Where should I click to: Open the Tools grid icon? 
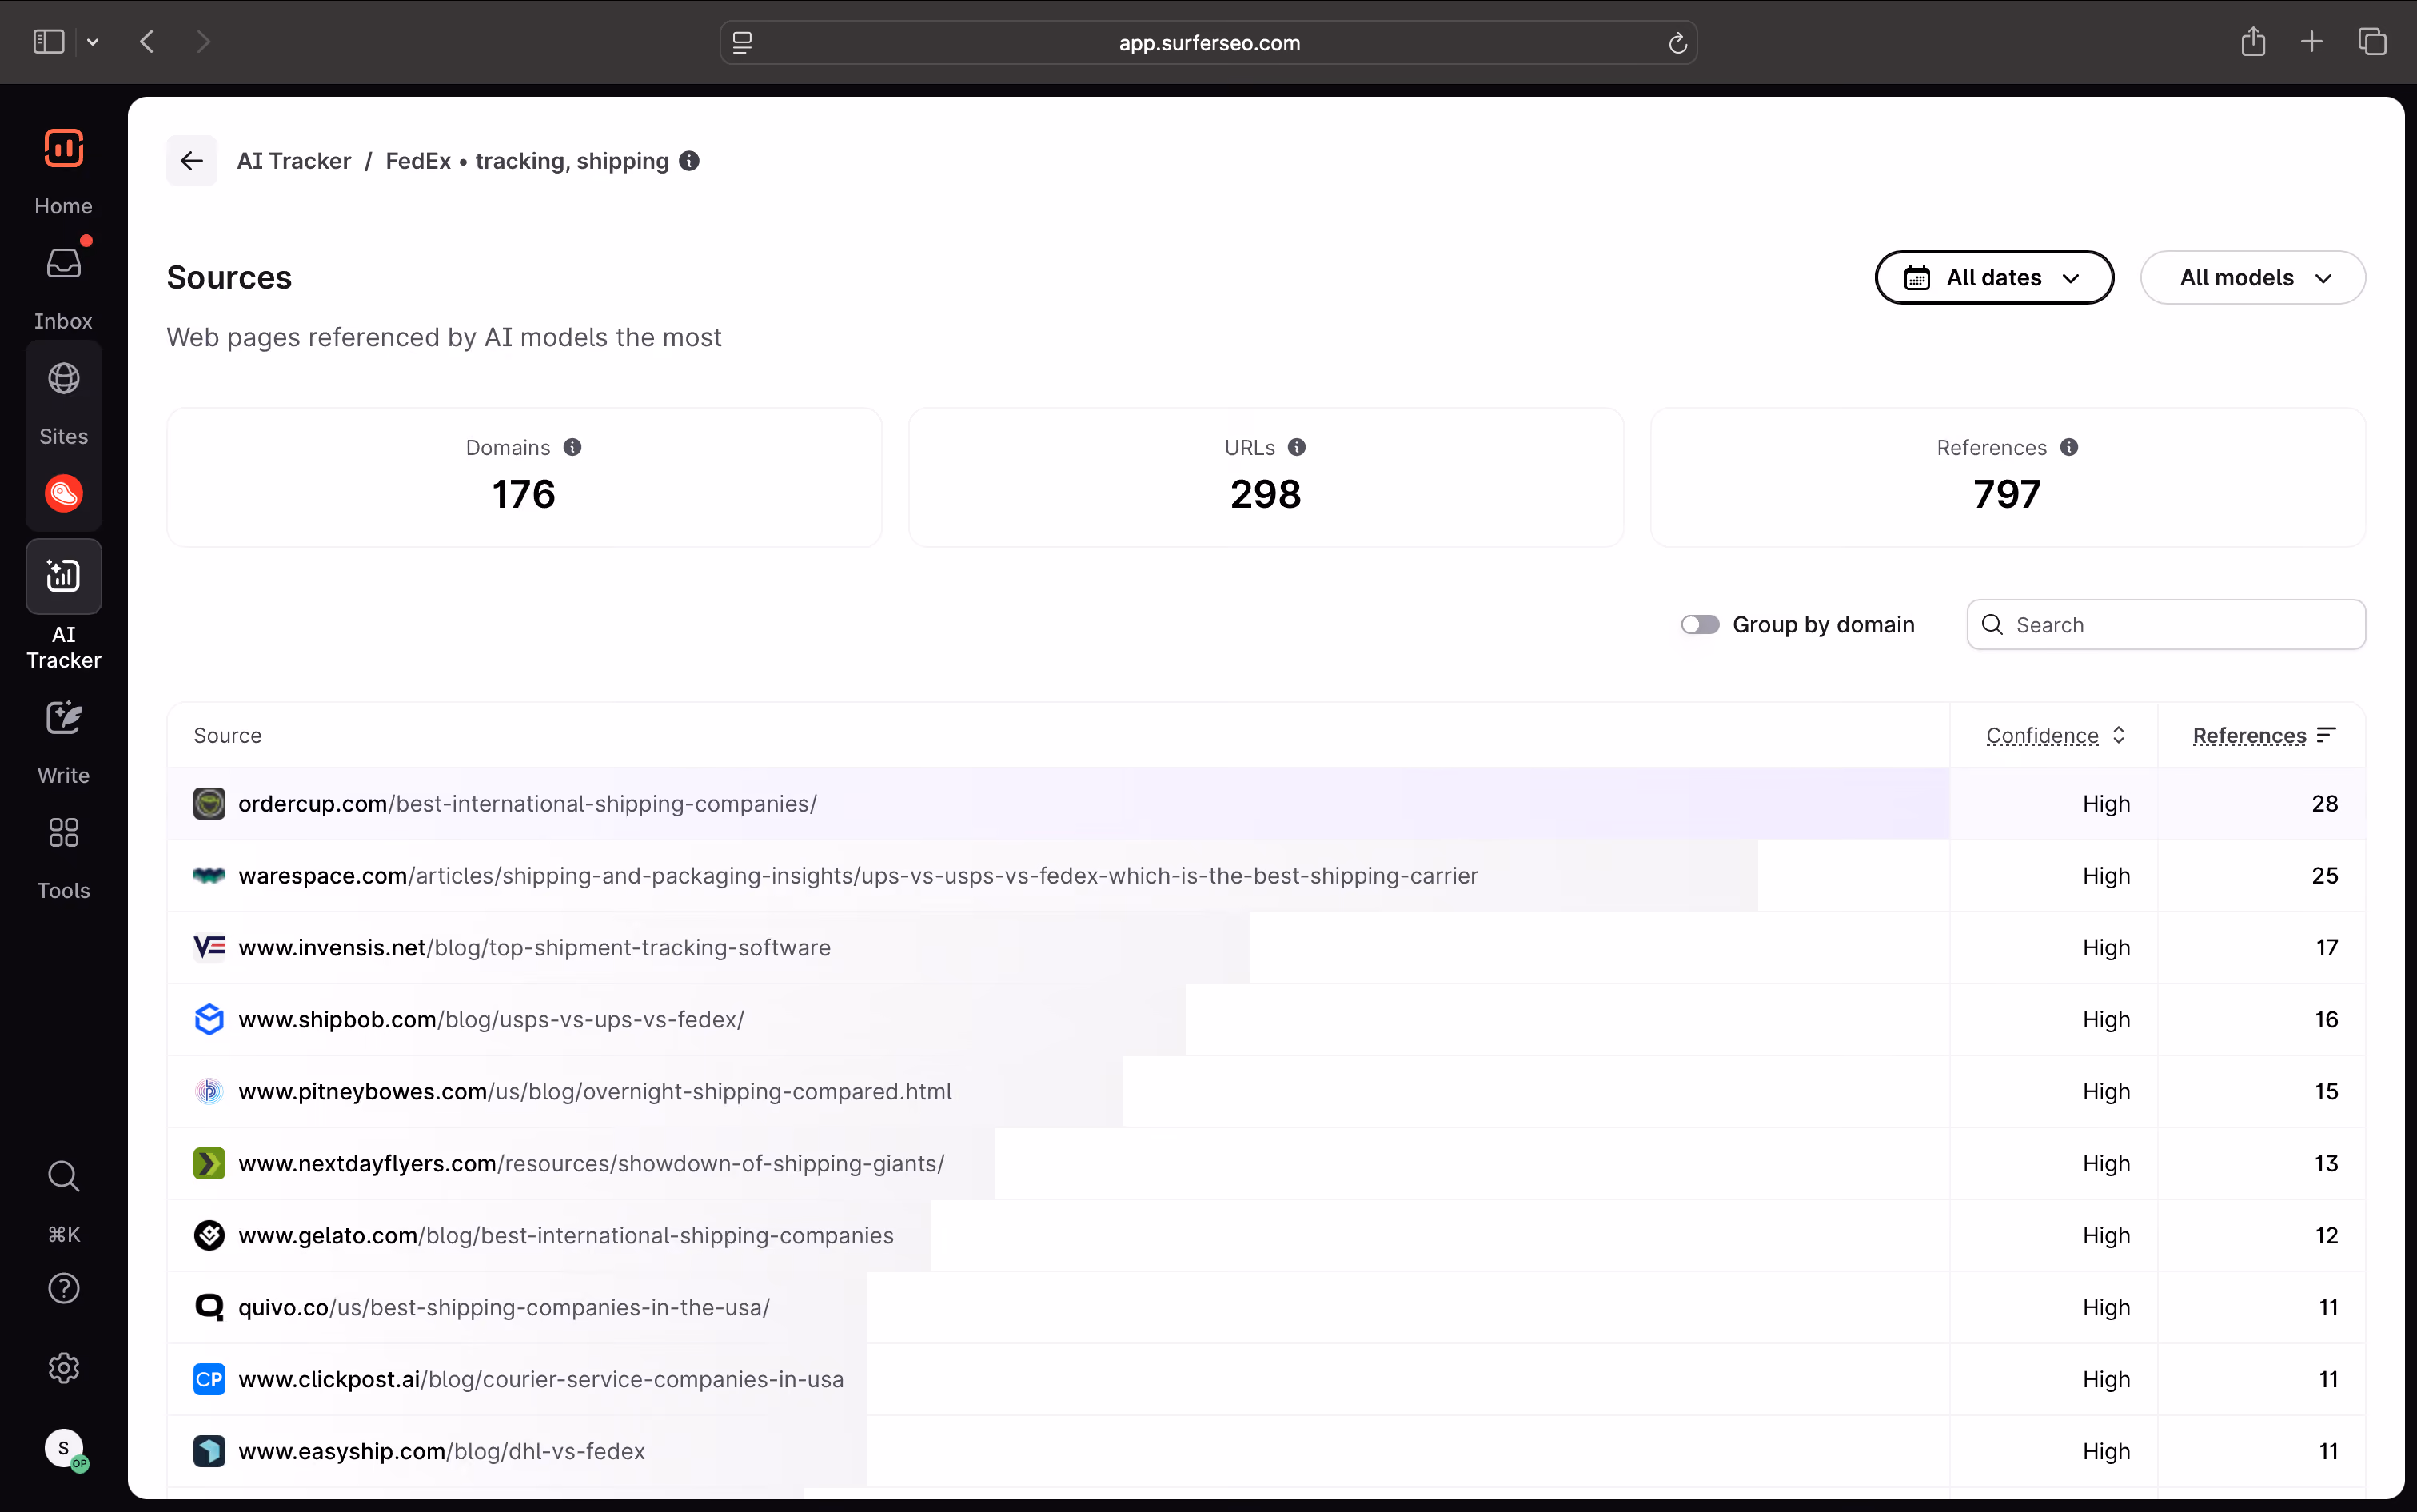[x=63, y=832]
